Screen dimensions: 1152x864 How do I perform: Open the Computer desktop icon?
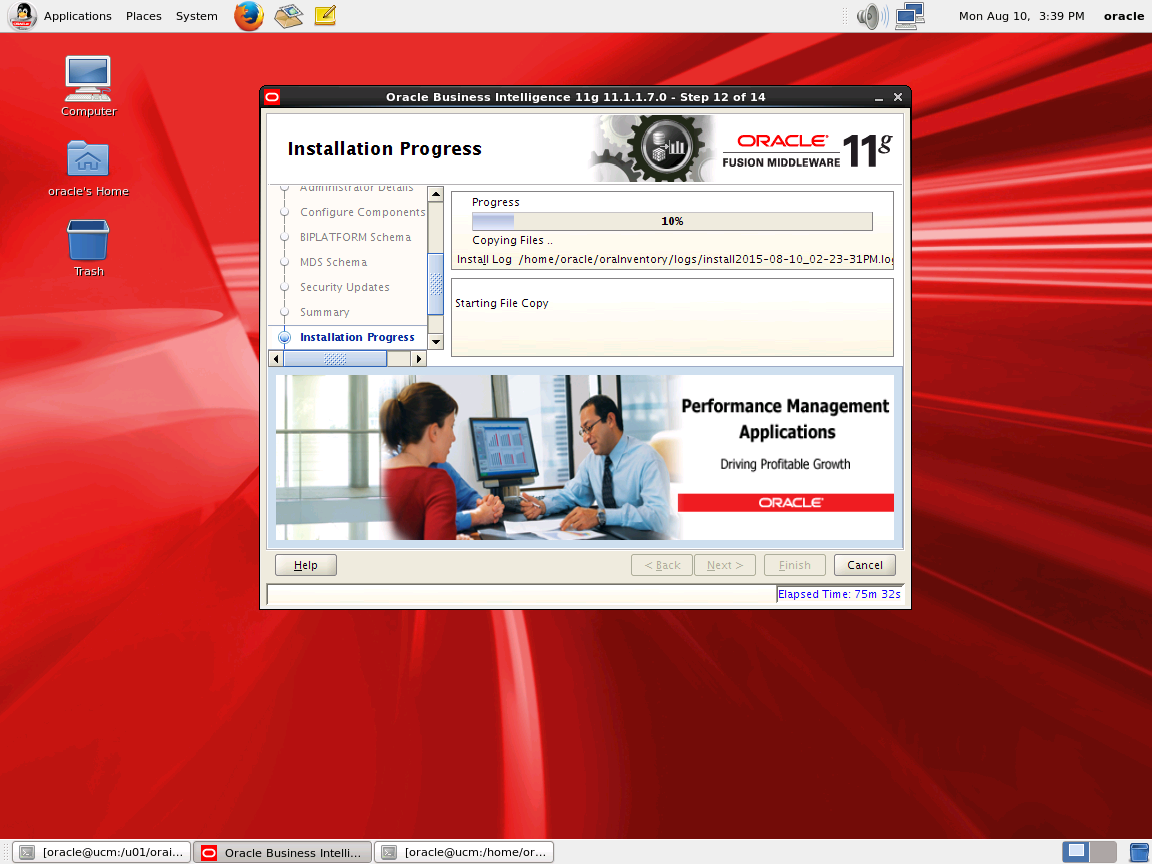(x=88, y=86)
